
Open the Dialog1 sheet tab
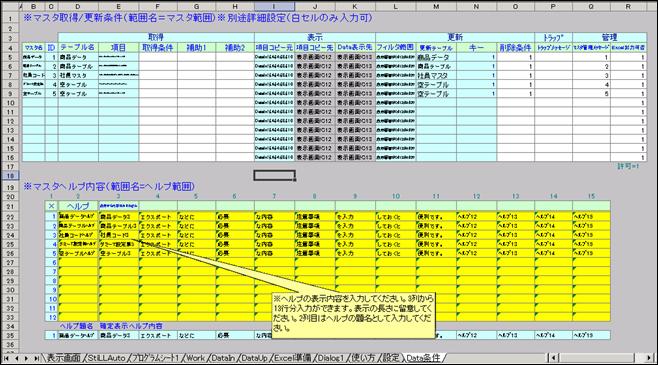[331, 358]
